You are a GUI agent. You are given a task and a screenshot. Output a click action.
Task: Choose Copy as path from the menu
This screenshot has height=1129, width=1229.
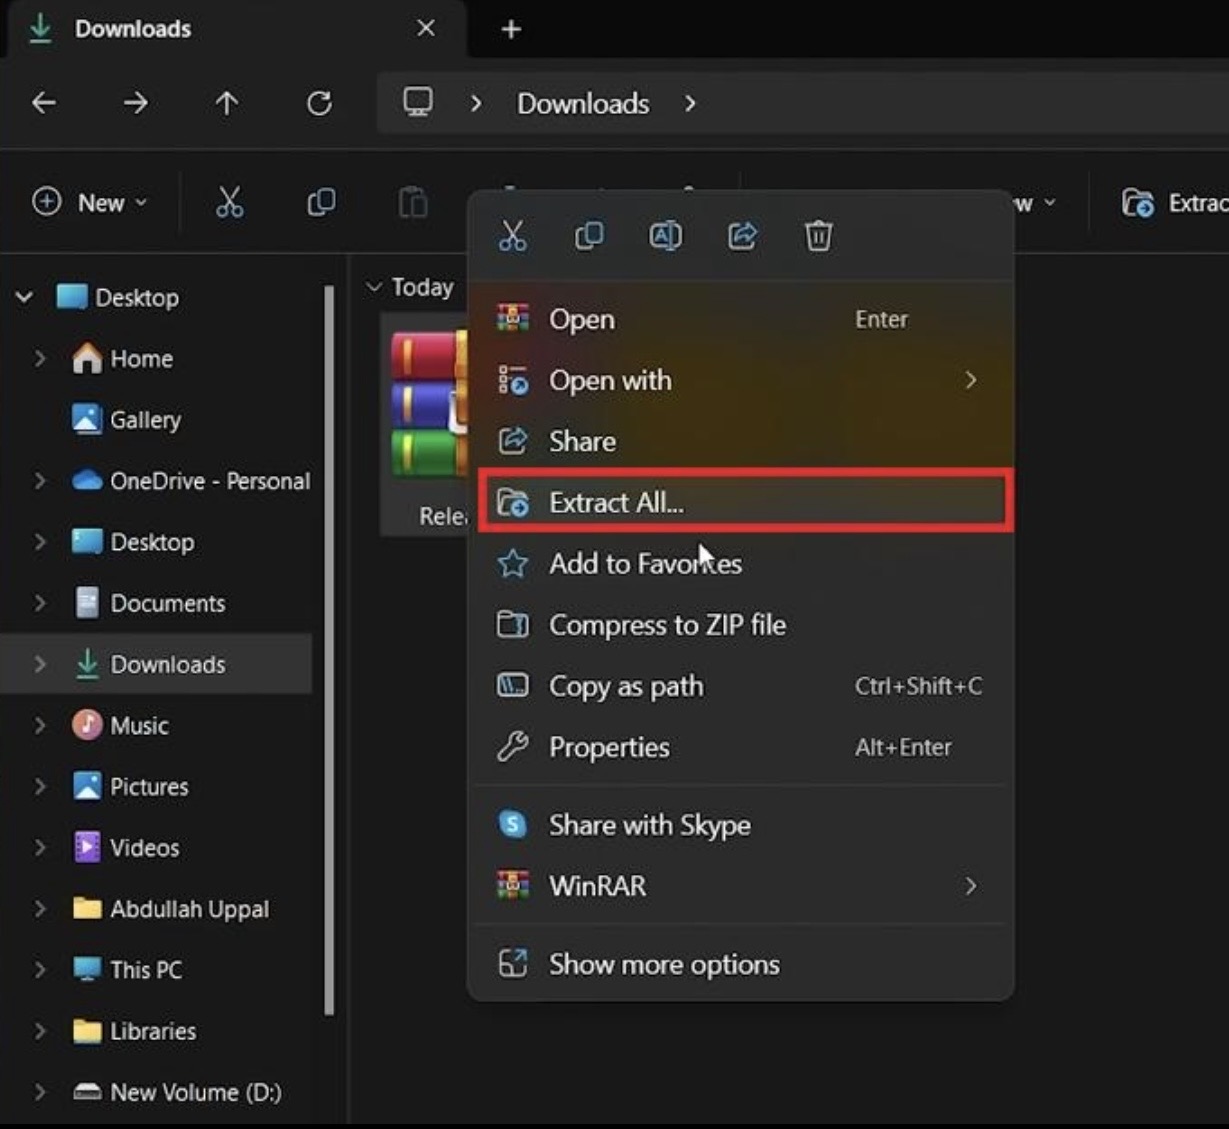tap(741, 686)
